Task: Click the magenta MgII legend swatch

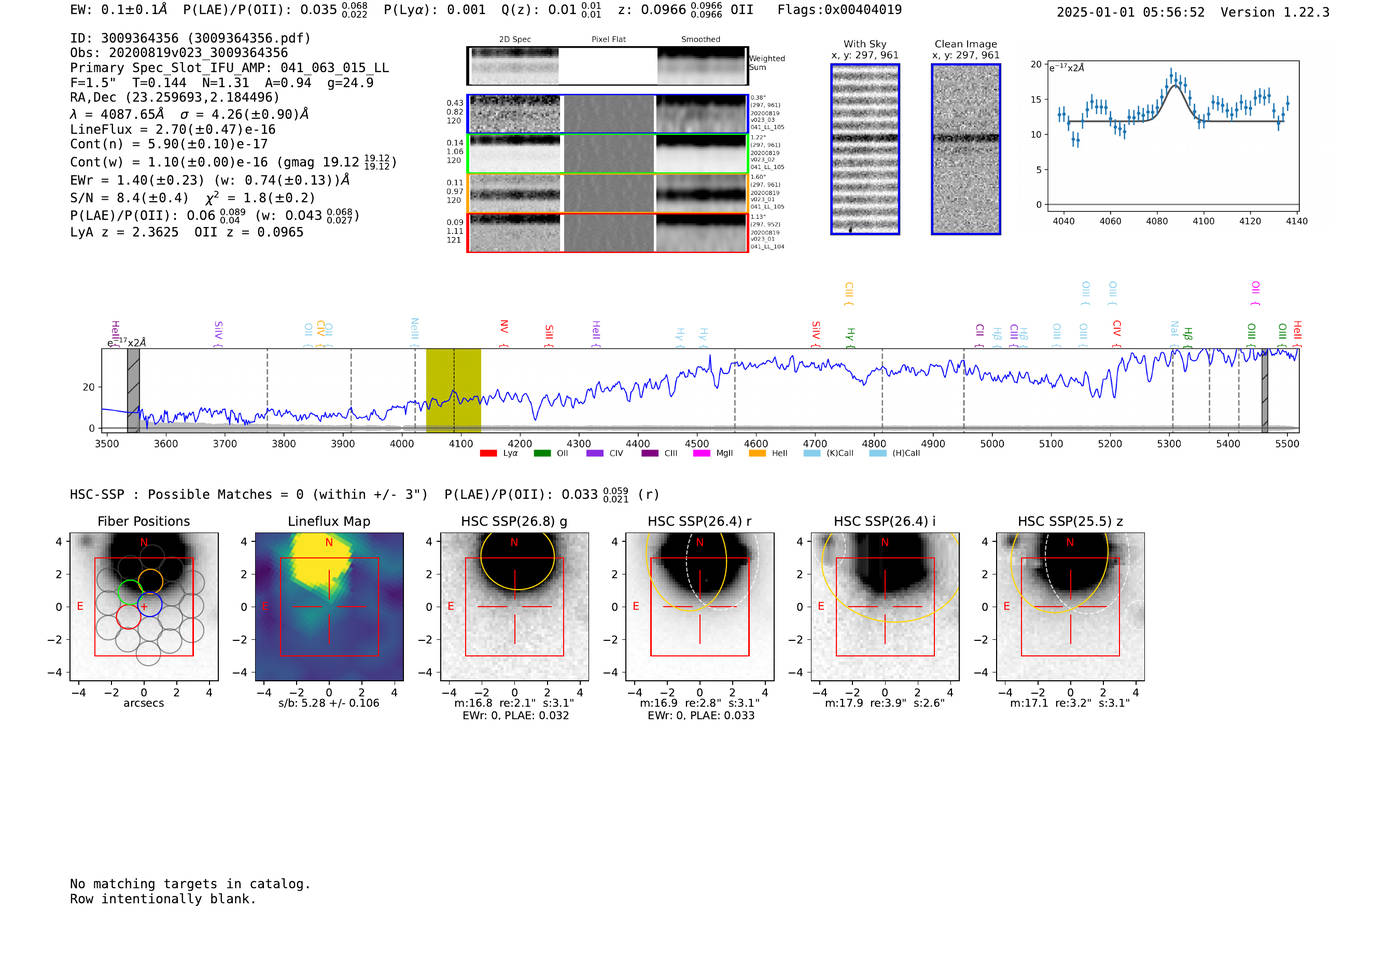Action: (x=701, y=453)
